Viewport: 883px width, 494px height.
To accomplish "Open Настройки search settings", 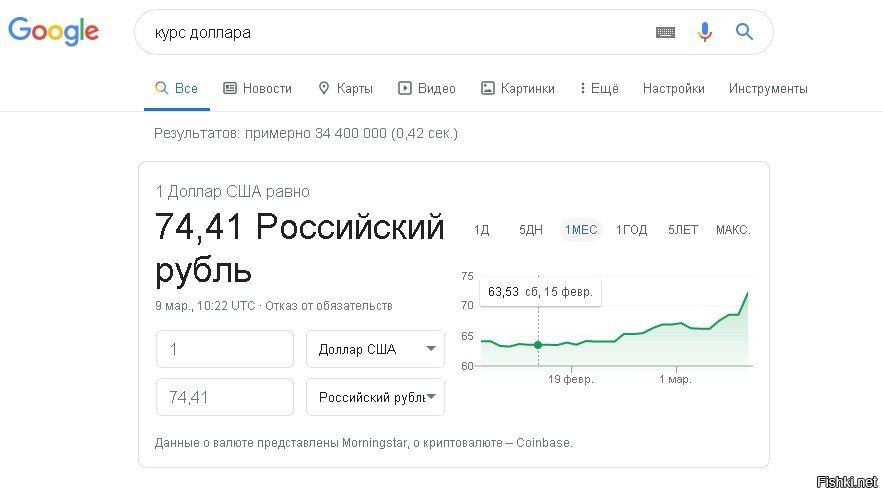I will coord(674,88).
